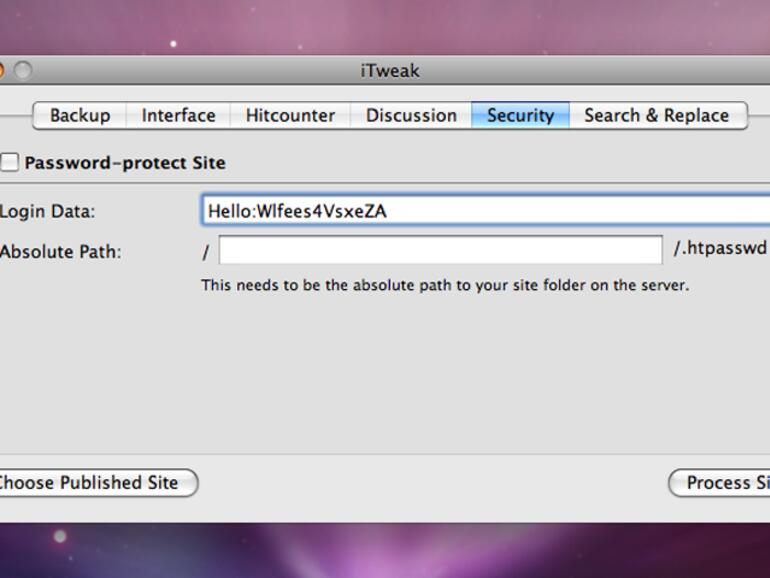Click the absolute path hint text
770x578 pixels.
click(445, 285)
